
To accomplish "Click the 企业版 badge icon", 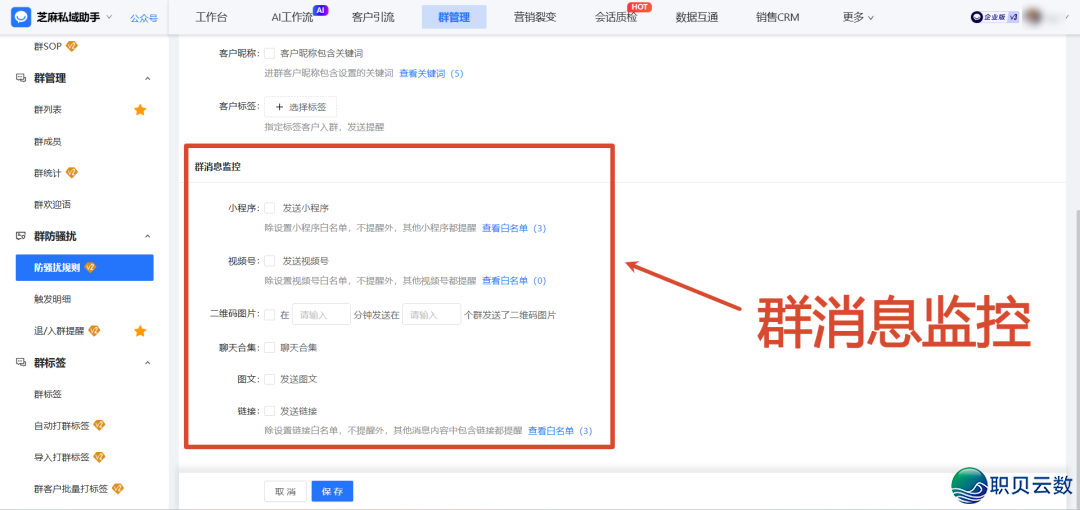I will 995,17.
